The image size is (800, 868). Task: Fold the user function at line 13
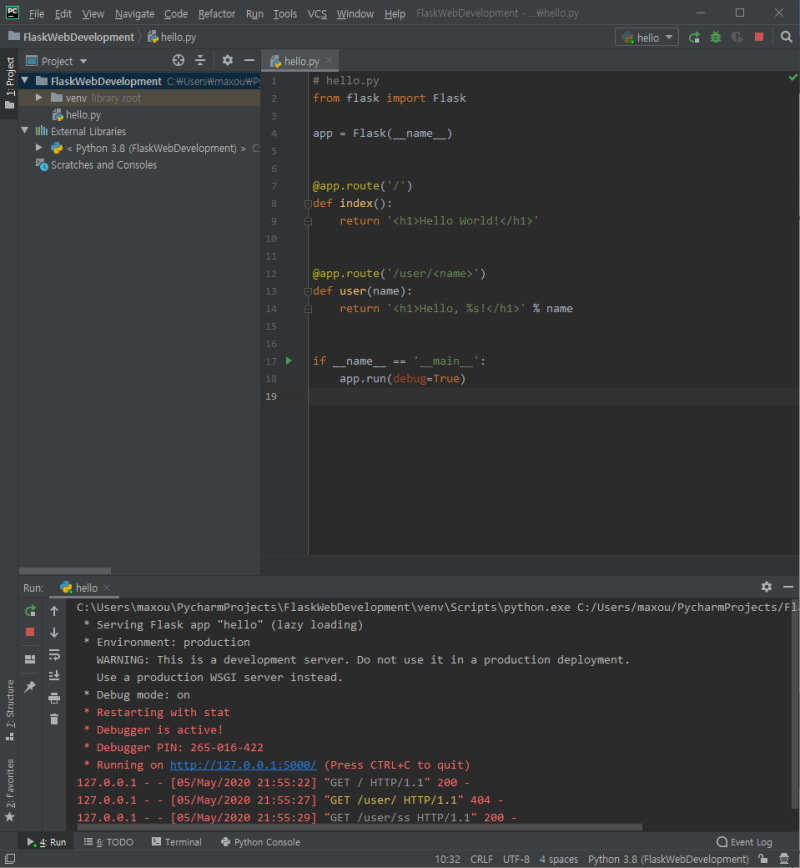click(x=308, y=291)
